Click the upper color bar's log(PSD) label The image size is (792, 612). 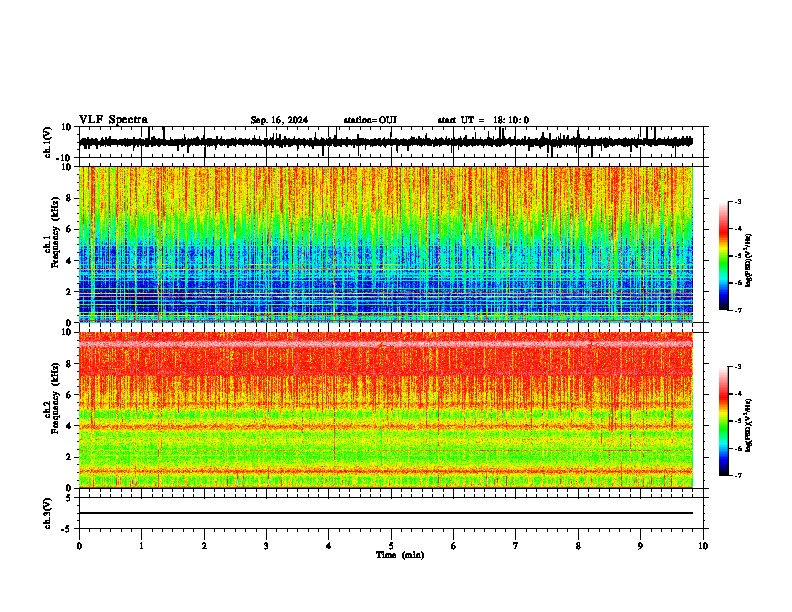click(748, 261)
